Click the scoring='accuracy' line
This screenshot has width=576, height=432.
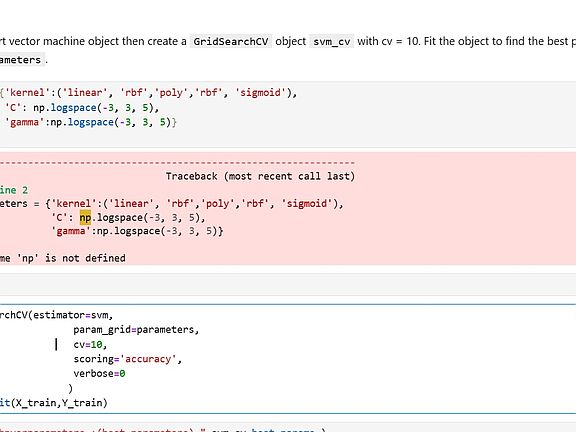click(127, 359)
